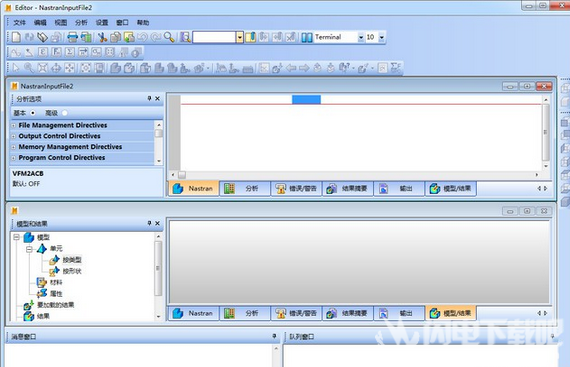Click the tag icon in top toolbar
The height and width of the screenshot is (367, 570).
pos(43,37)
